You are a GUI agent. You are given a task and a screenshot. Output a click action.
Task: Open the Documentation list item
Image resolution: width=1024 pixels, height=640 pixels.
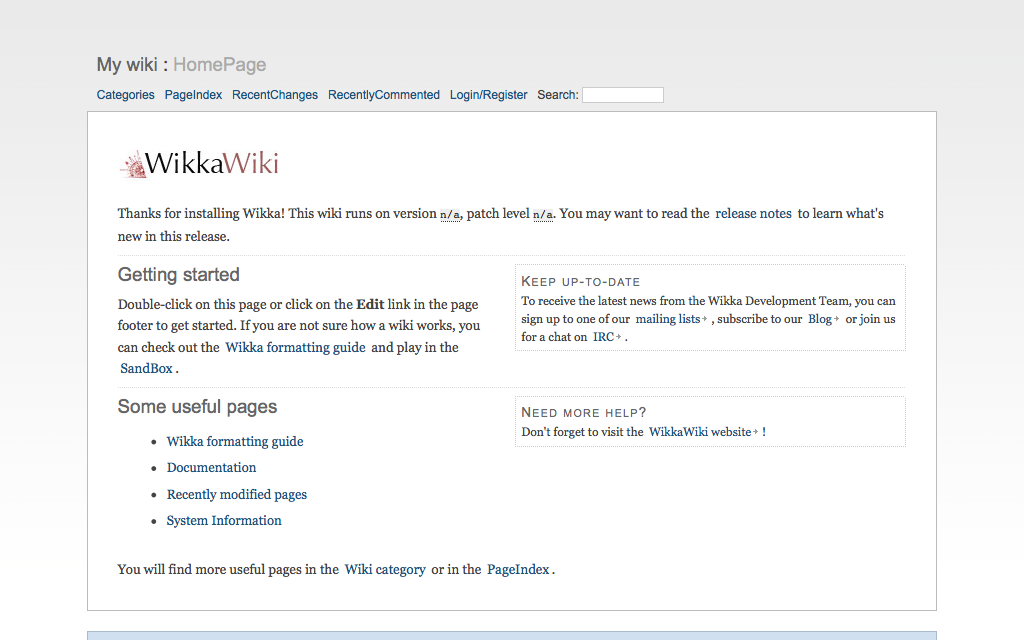tap(211, 467)
